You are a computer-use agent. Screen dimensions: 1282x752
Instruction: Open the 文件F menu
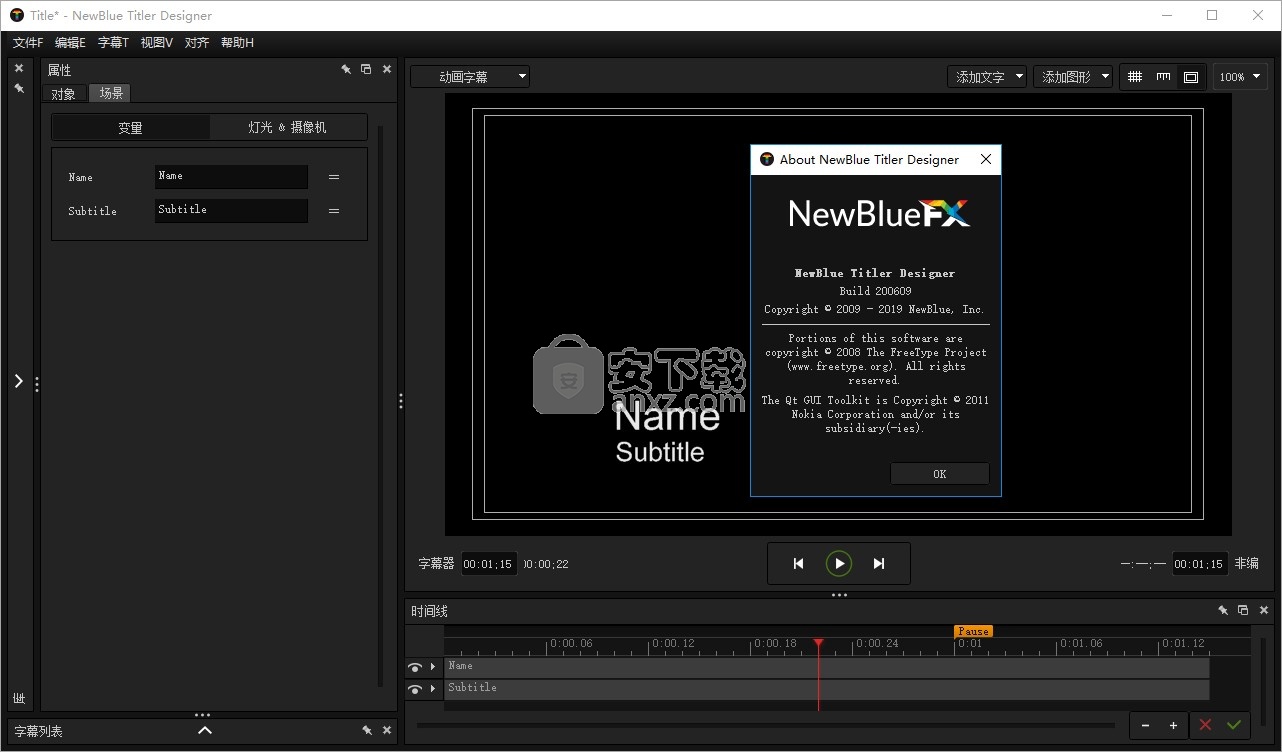pyautogui.click(x=28, y=43)
